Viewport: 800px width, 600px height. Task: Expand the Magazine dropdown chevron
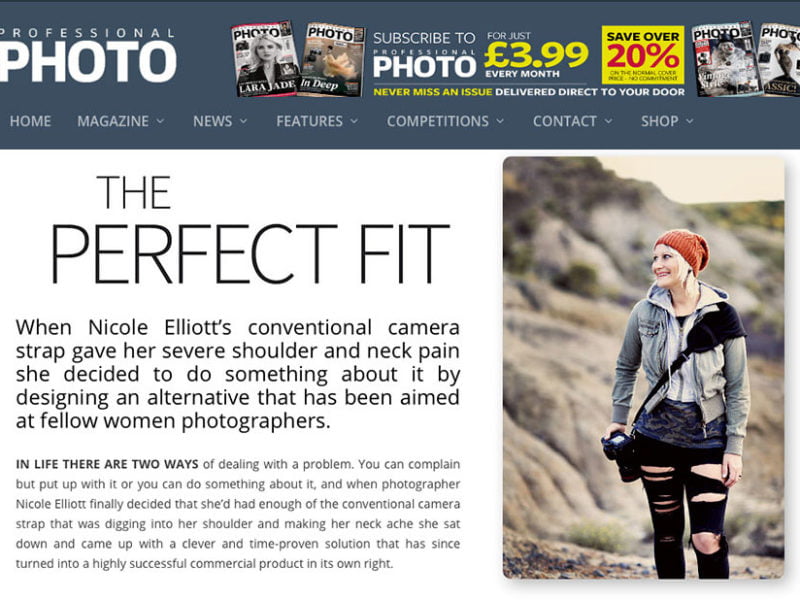pyautogui.click(x=160, y=121)
